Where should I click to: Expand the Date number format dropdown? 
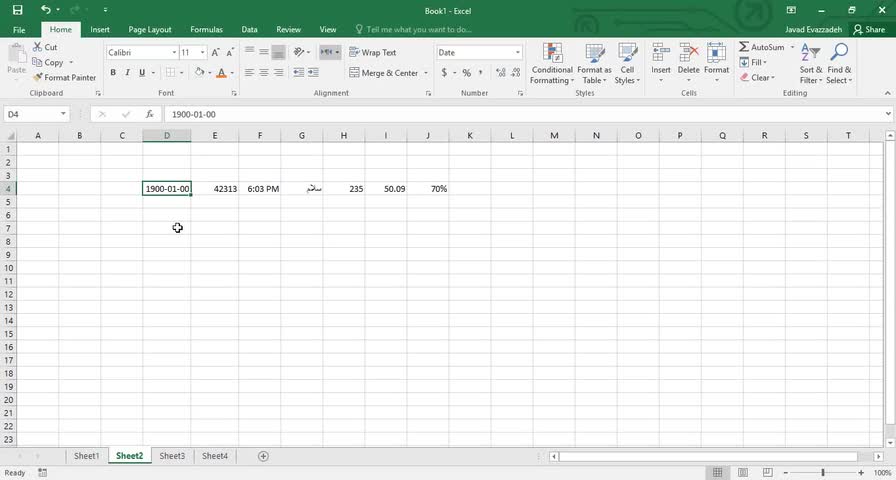pos(518,53)
